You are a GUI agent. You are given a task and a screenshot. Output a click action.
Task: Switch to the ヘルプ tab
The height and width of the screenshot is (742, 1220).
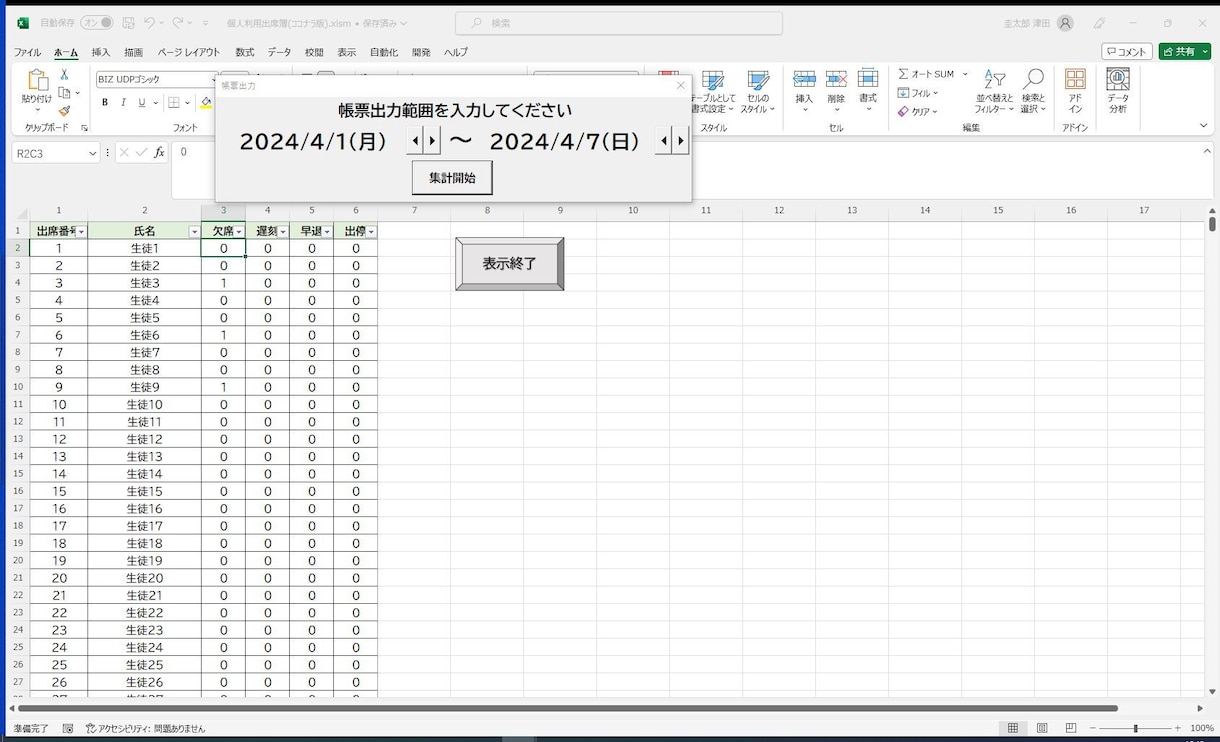pyautogui.click(x=456, y=52)
